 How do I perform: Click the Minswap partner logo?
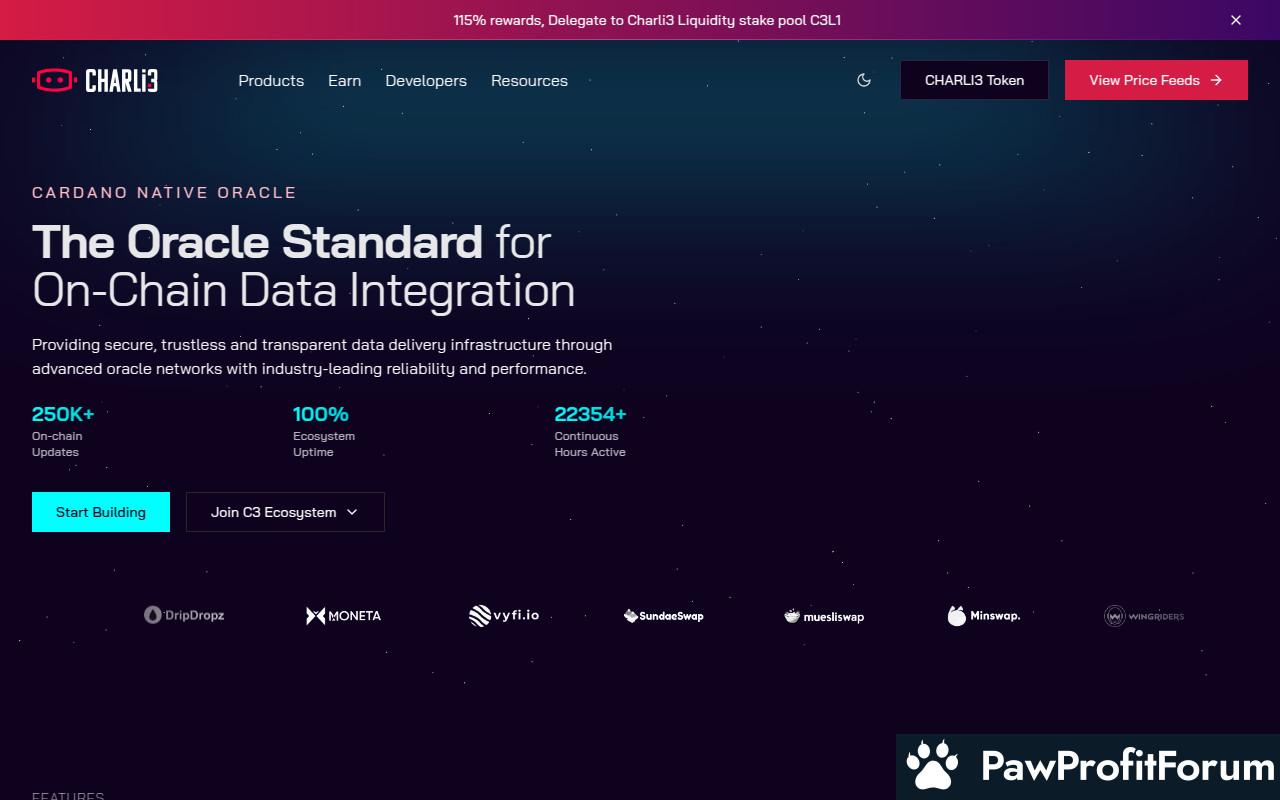[984, 616]
